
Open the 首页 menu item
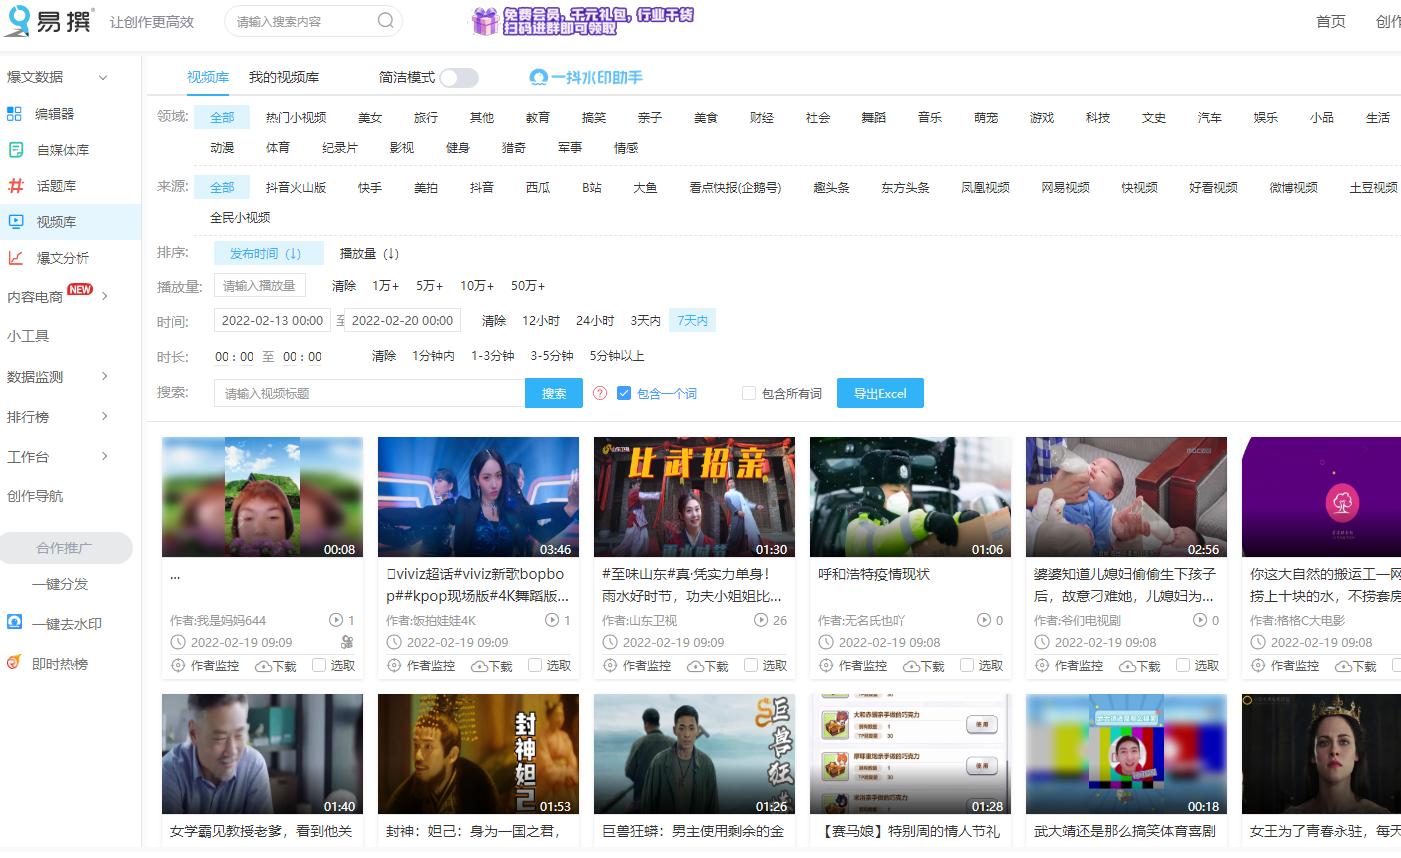point(1331,21)
